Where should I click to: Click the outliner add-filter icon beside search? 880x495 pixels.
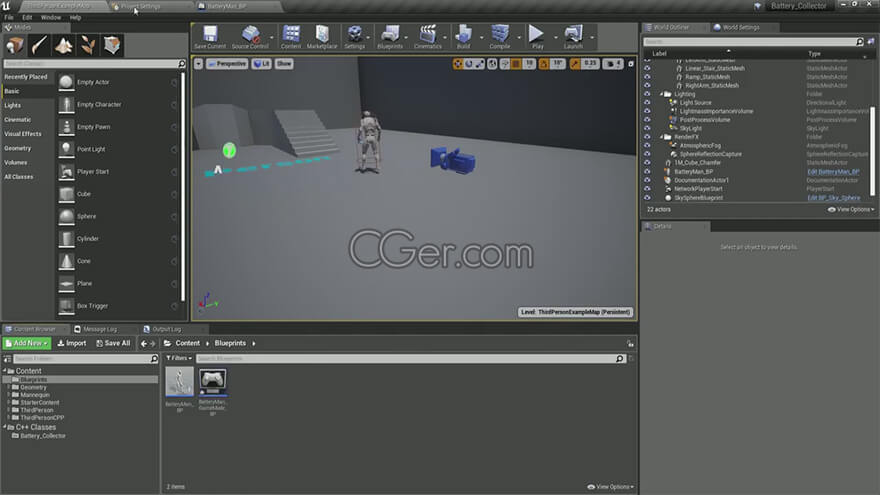pyautogui.click(x=870, y=42)
